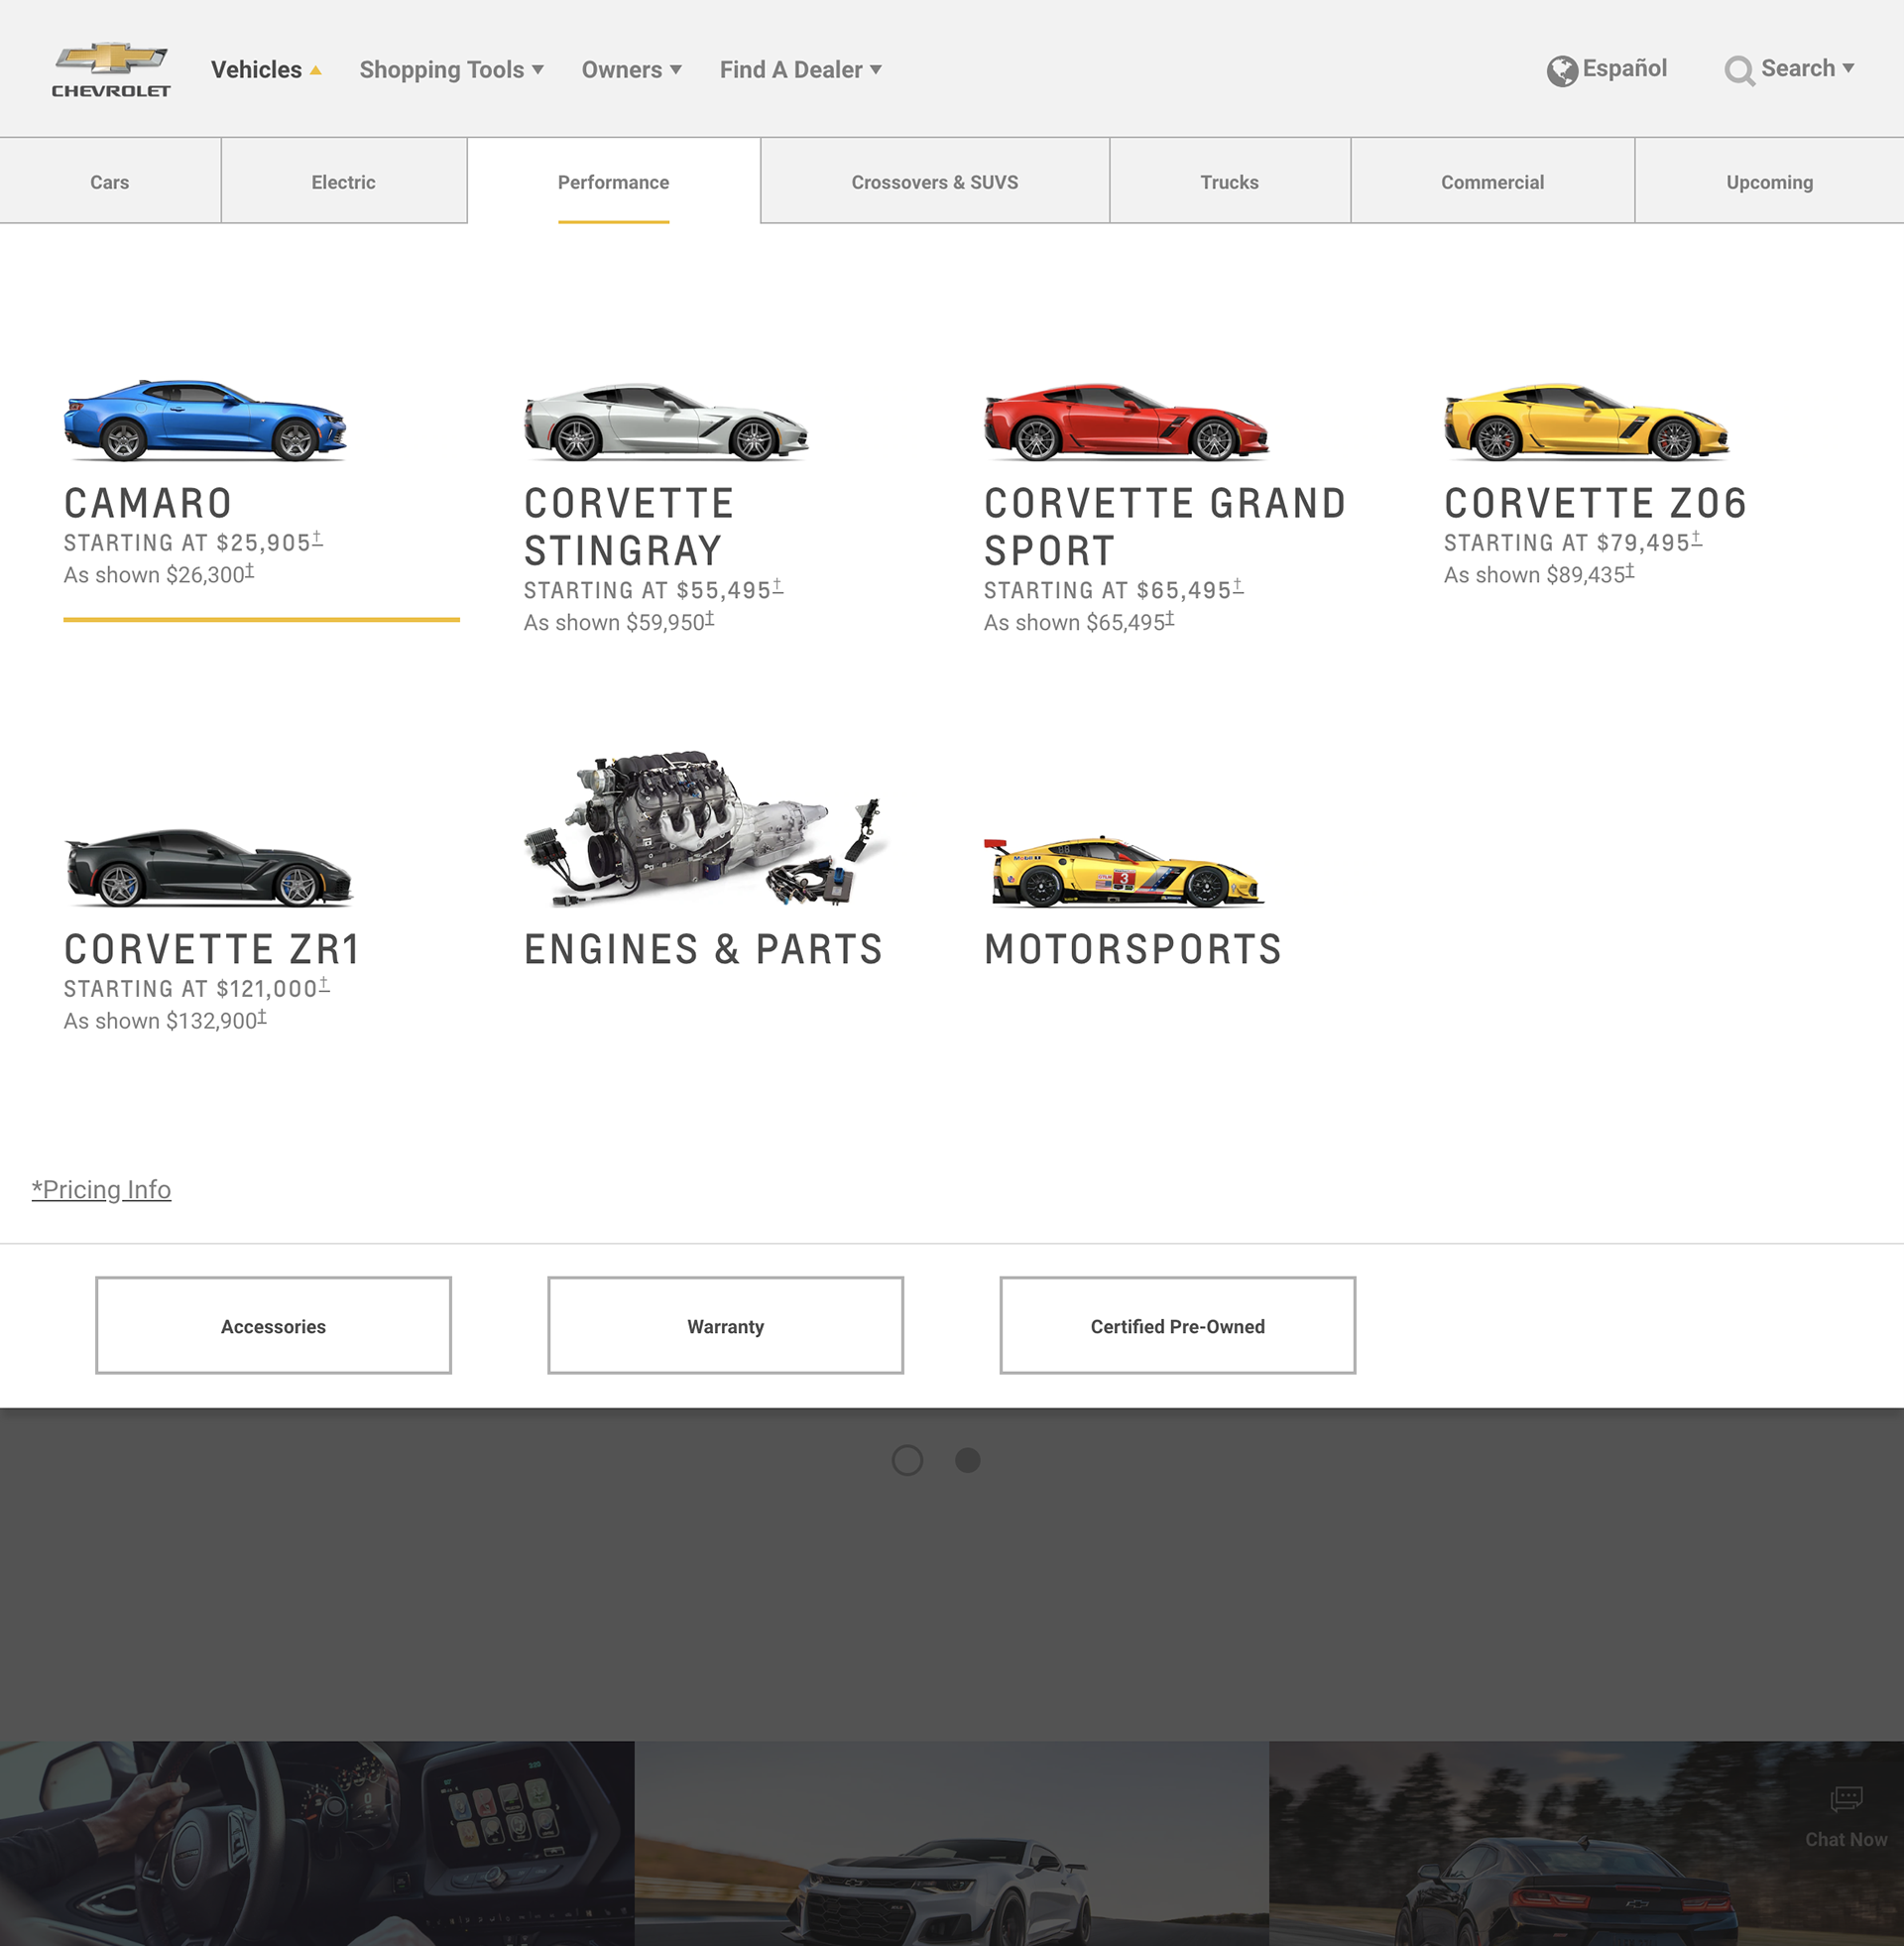
Task: Click the Certified Pre-Owned button
Action: [1177, 1325]
